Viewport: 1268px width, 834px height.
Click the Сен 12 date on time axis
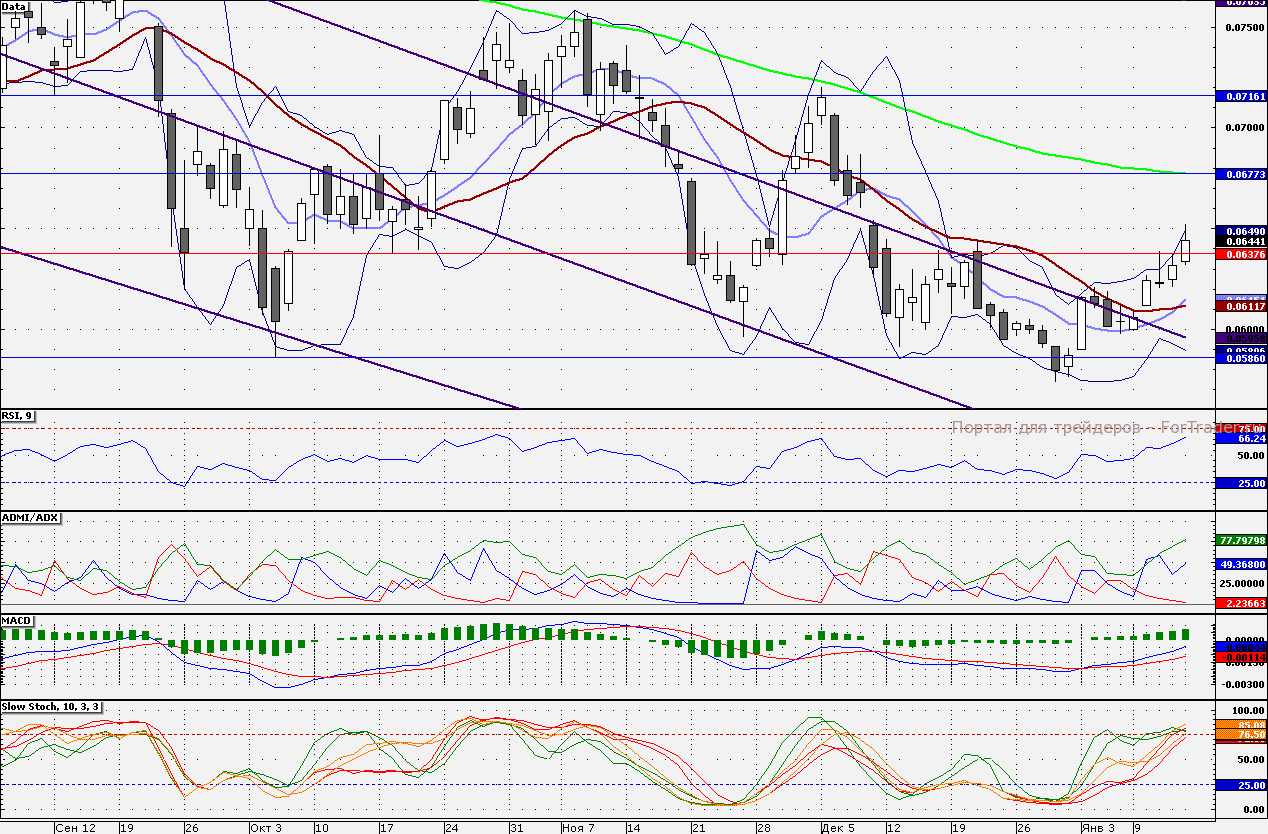(75, 828)
